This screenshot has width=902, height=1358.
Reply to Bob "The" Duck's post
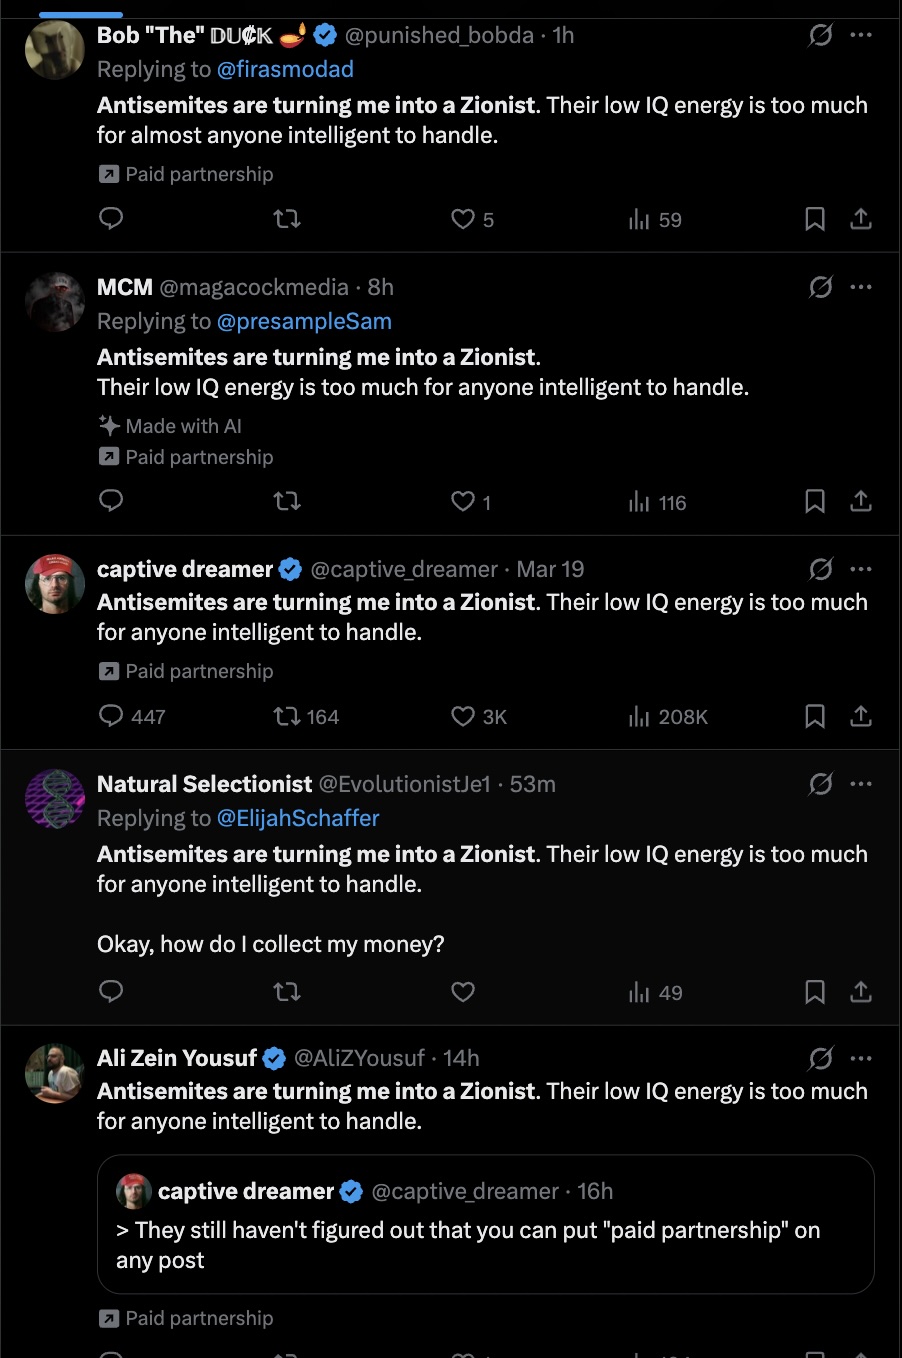(x=111, y=218)
